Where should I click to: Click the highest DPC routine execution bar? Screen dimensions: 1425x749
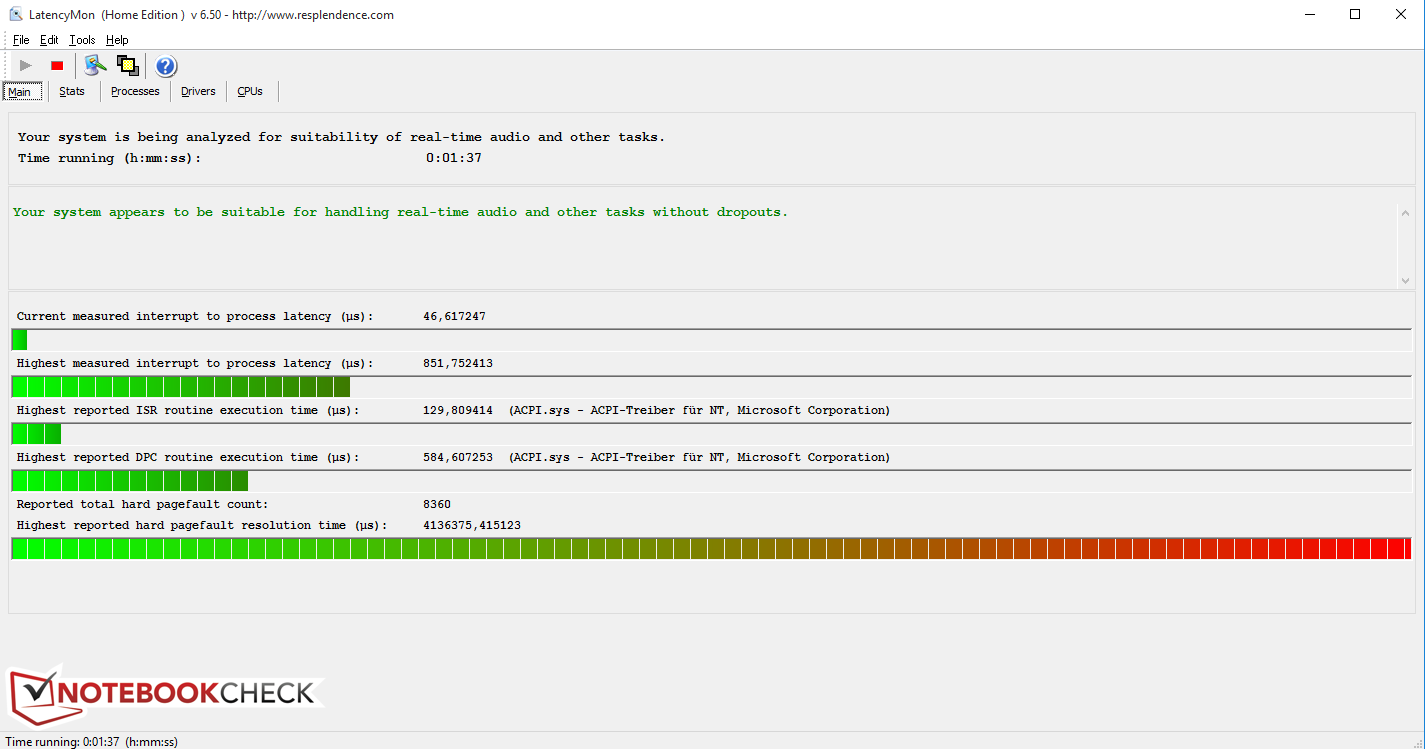click(711, 481)
